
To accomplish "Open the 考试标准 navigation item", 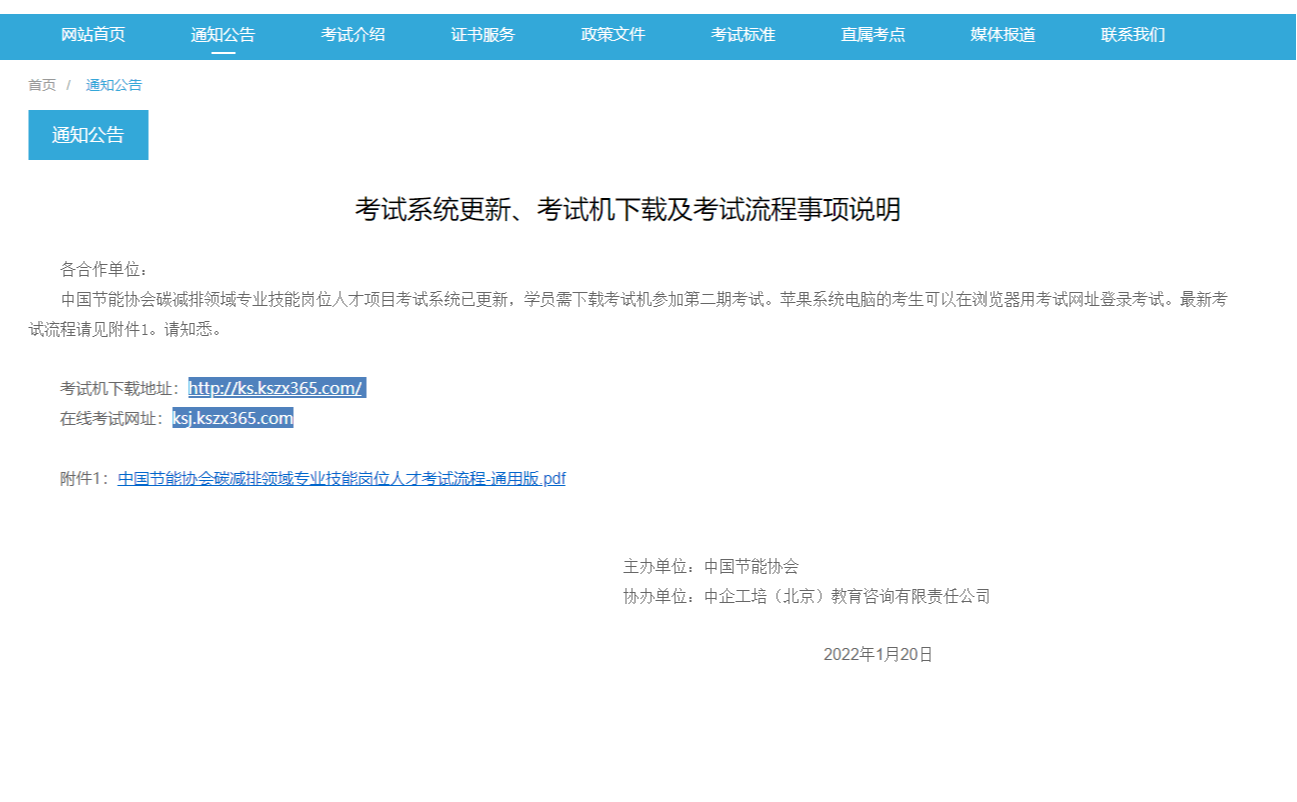I will (x=743, y=35).
